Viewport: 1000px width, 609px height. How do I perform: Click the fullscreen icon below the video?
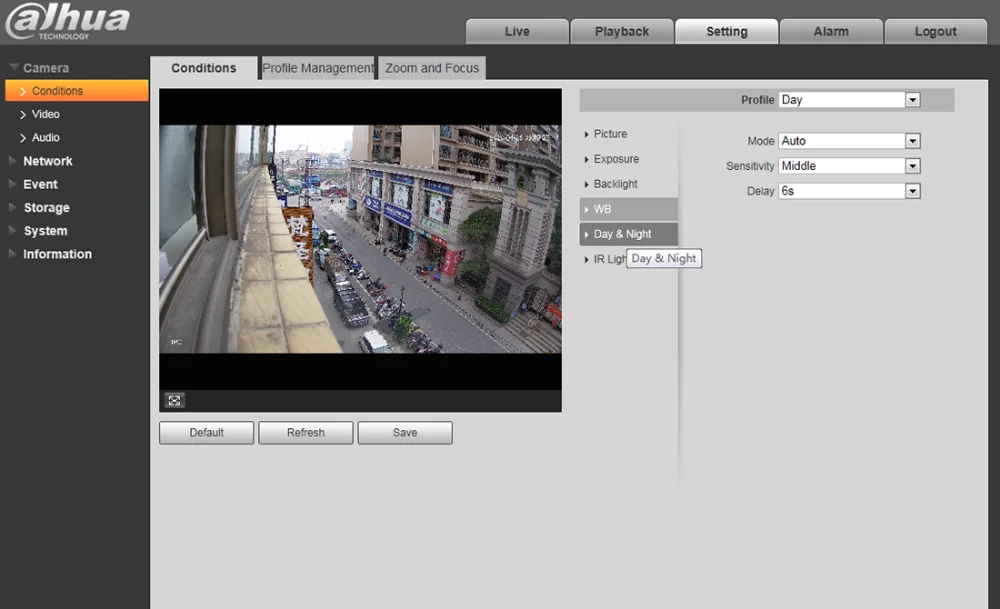click(175, 400)
